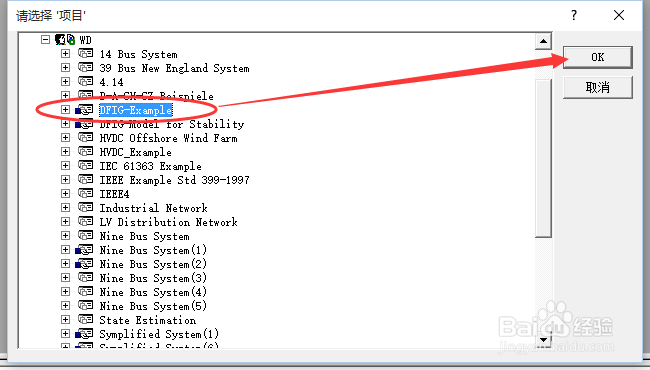This screenshot has height=370, width=650.
Task: Expand the 39 Bus New England System node
Action: [x=65, y=68]
